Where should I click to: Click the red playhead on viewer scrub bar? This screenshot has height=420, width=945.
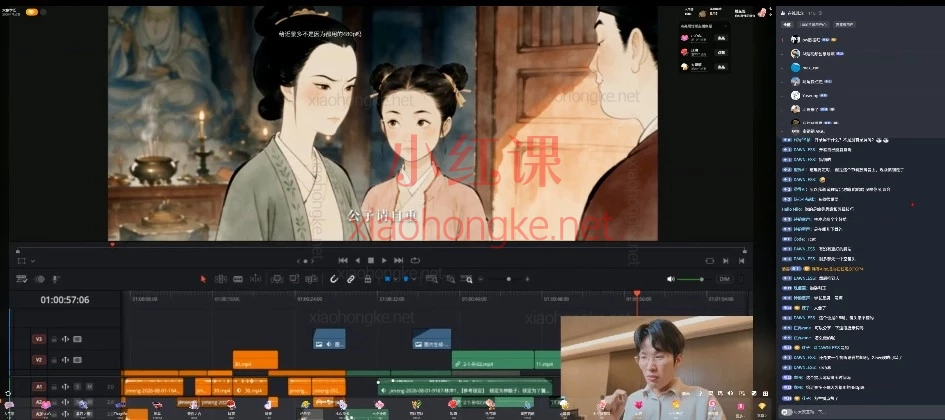pyautogui.click(x=112, y=245)
